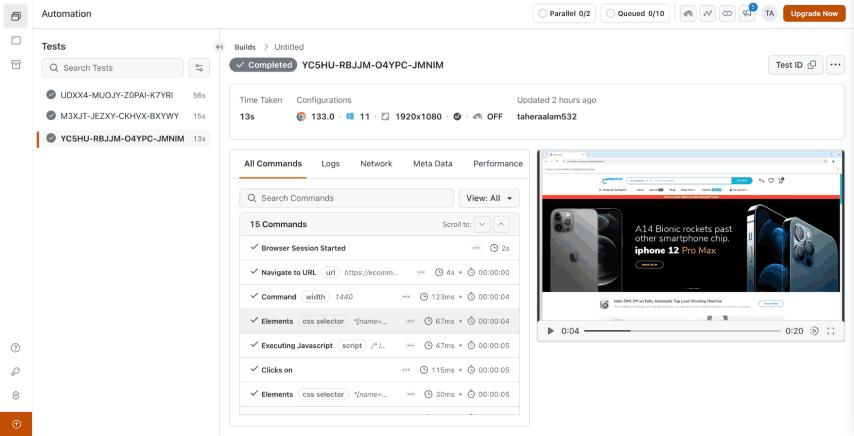Open the three-dot menu beside Test ID
The height and width of the screenshot is (436, 854).
coord(835,65)
